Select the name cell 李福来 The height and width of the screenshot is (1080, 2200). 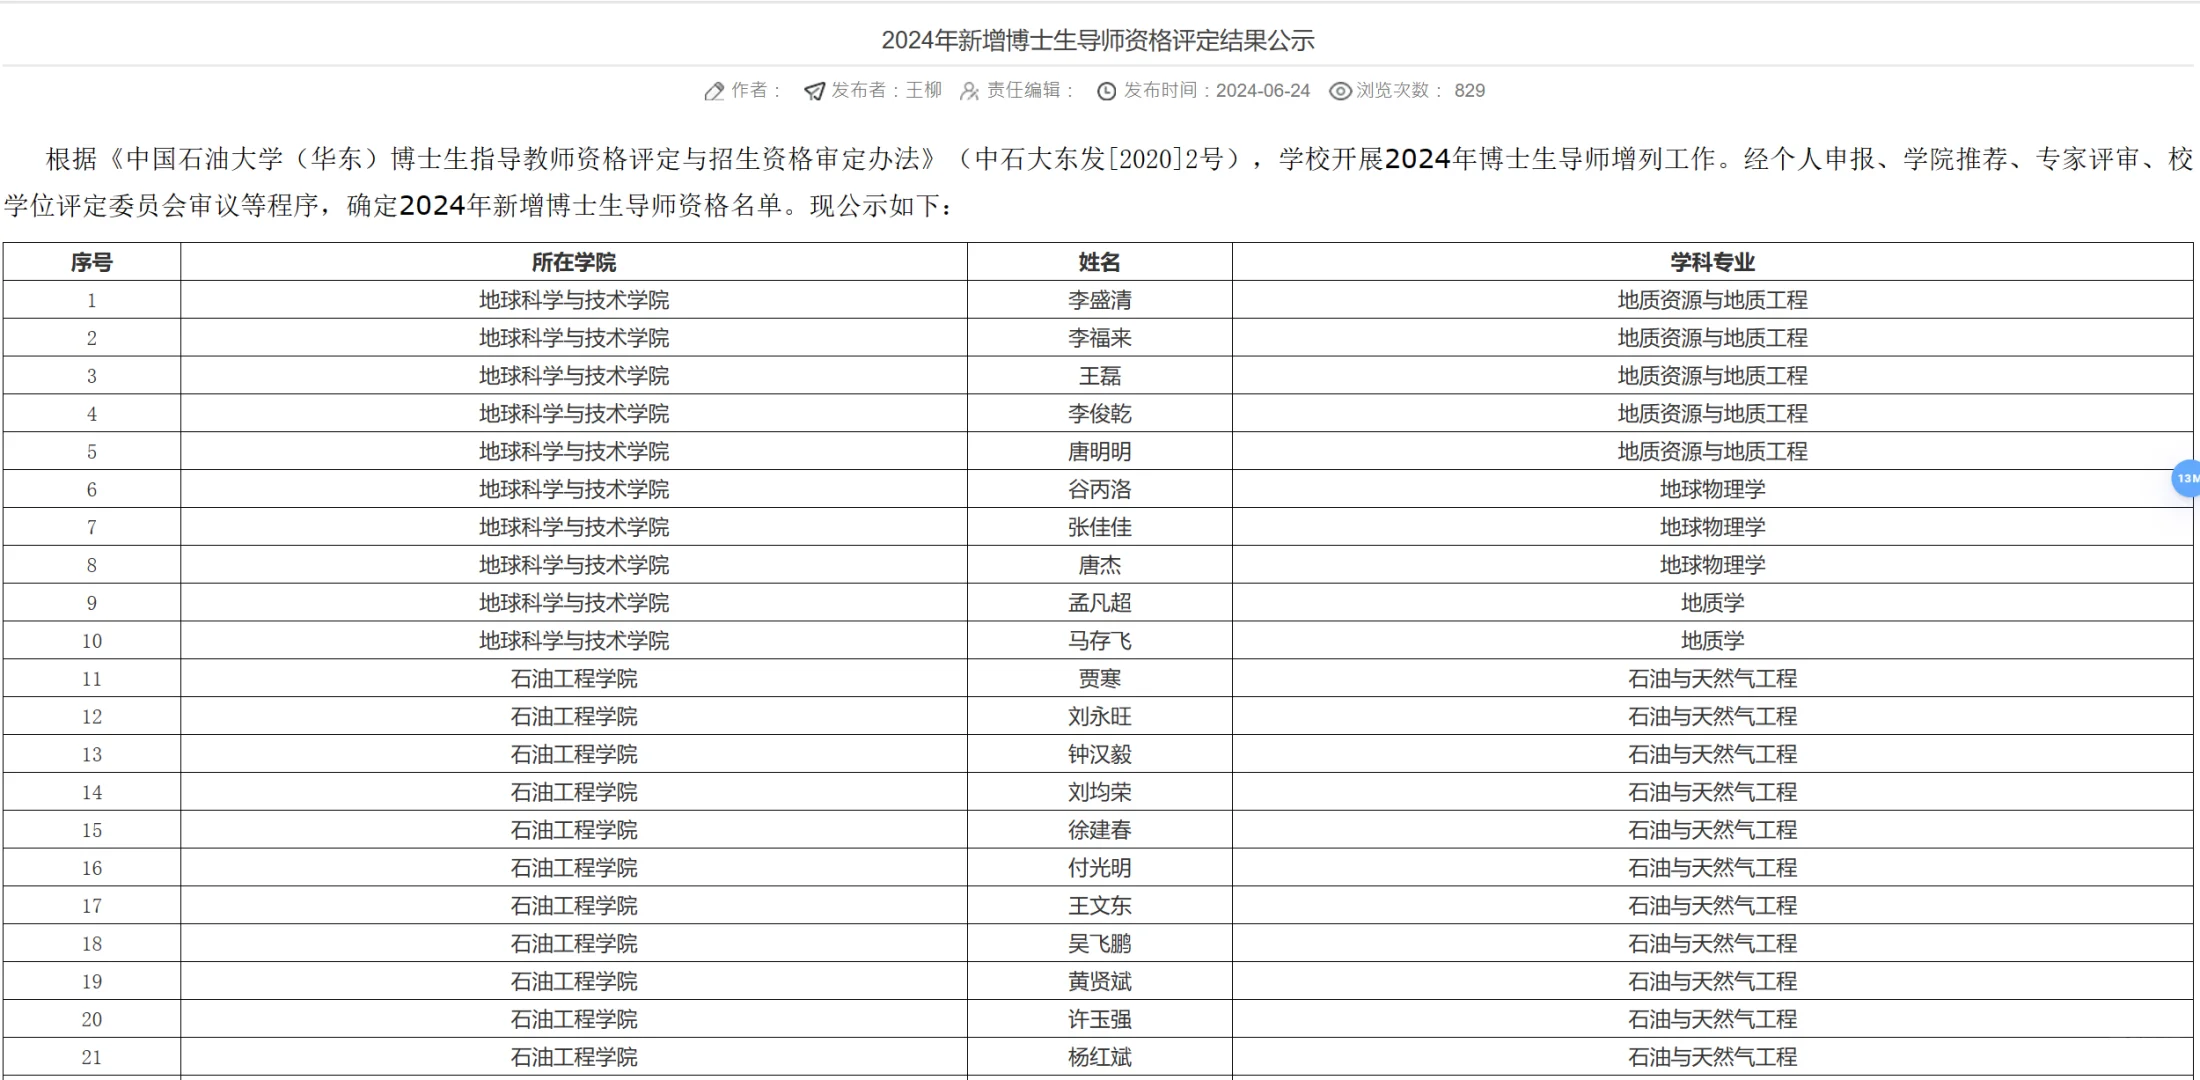[x=1100, y=338]
